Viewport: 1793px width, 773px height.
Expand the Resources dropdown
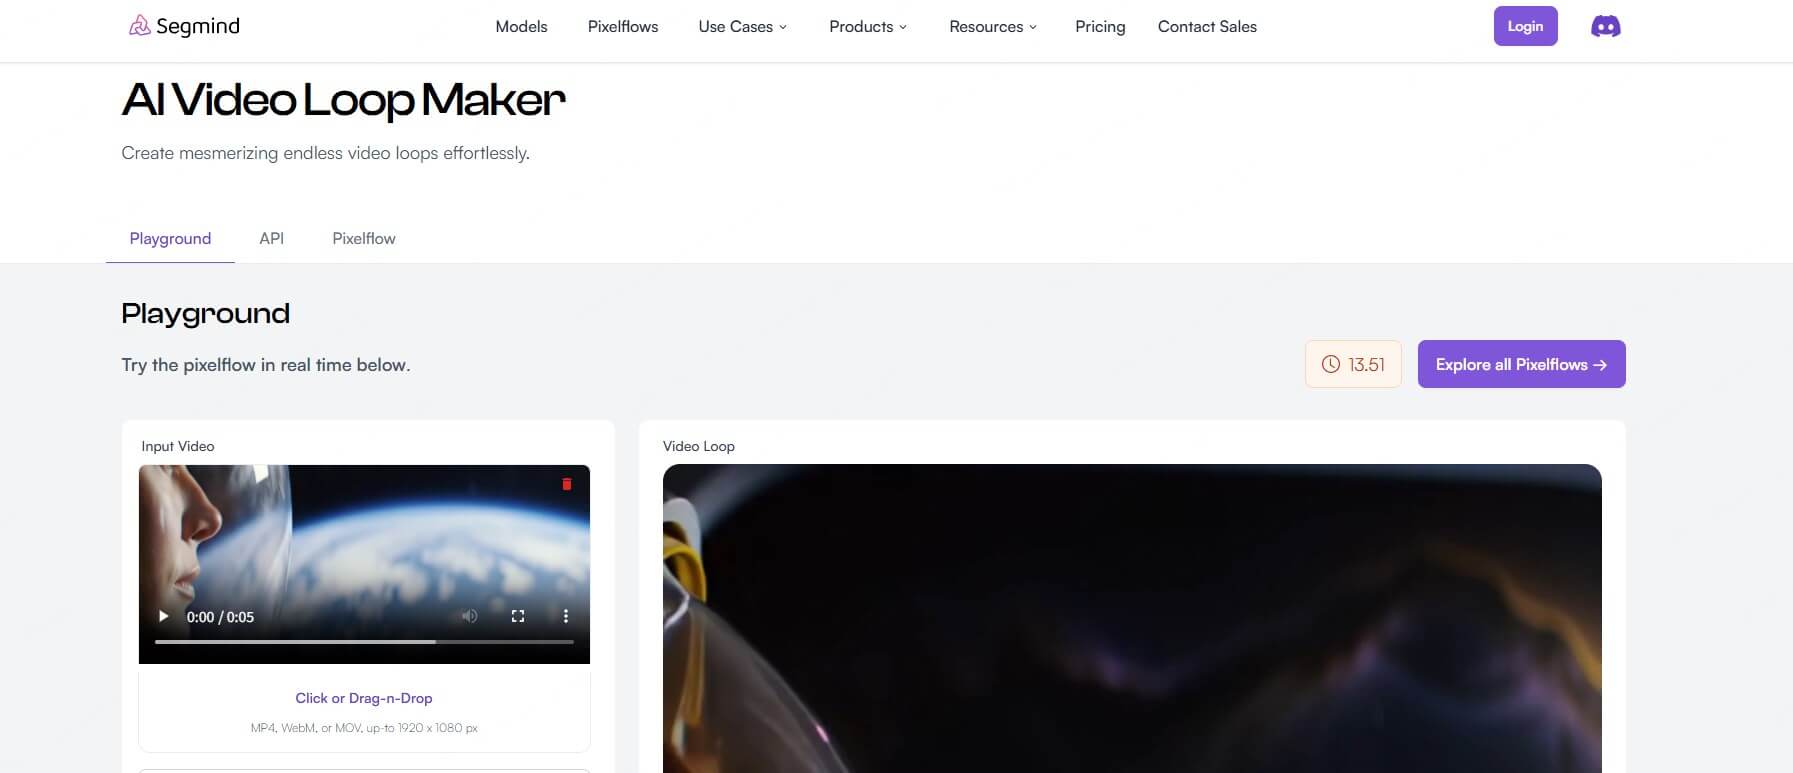click(993, 27)
